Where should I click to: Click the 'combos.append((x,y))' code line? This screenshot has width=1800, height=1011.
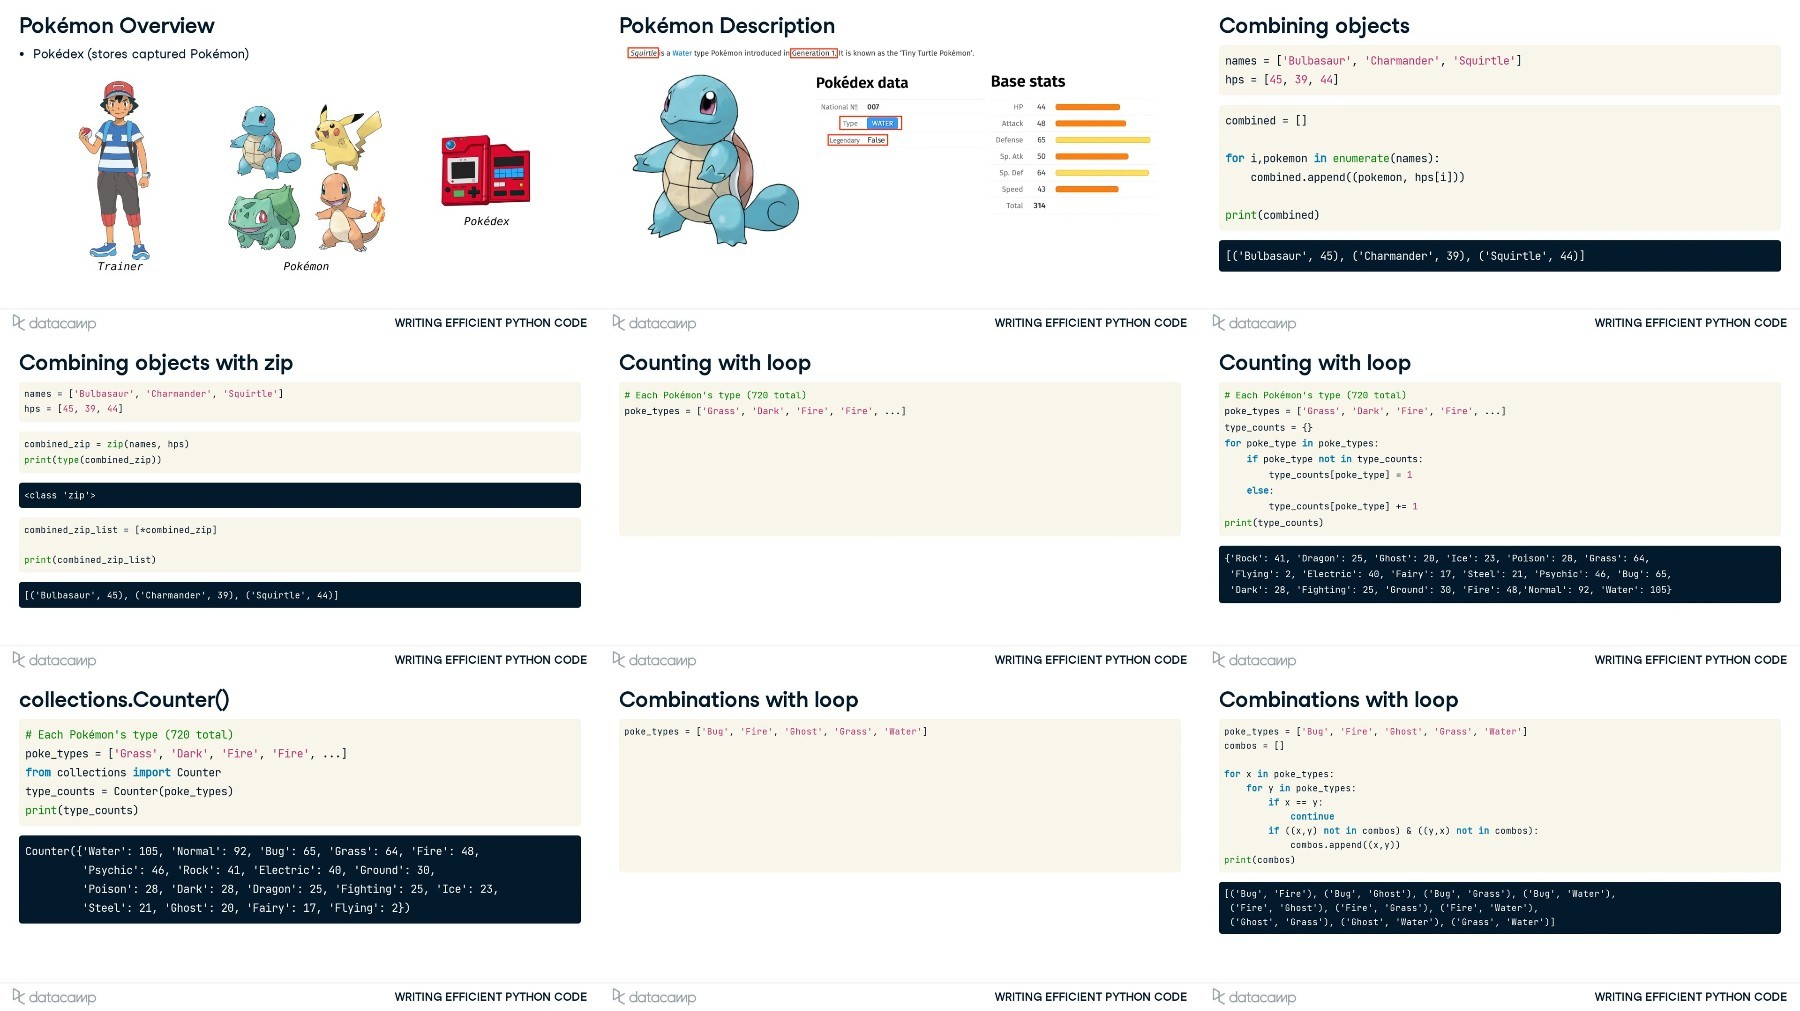pyautogui.click(x=1345, y=846)
